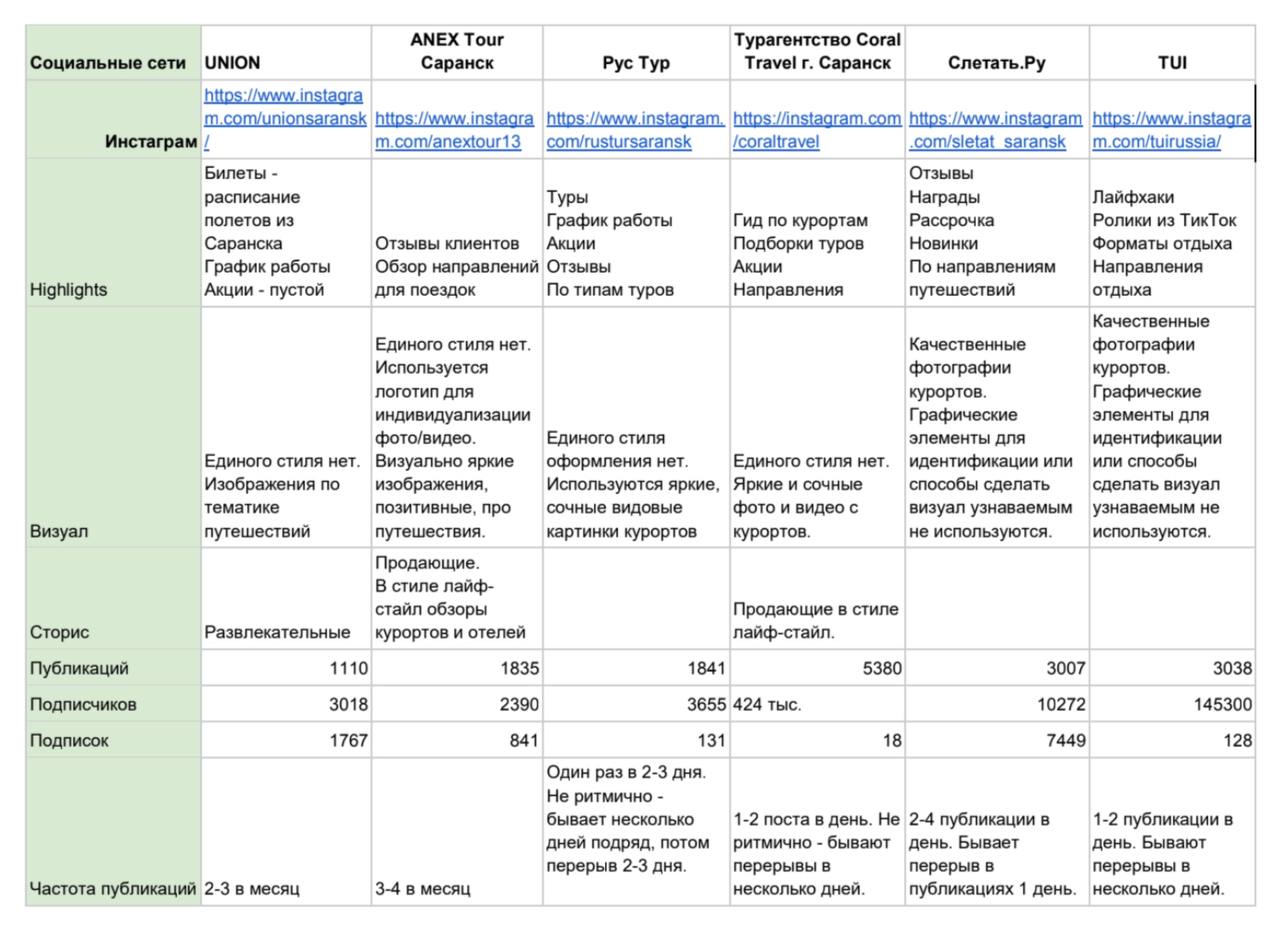The image size is (1280, 928).
Task: Click the ANEX following cell 841
Action: (x=457, y=740)
